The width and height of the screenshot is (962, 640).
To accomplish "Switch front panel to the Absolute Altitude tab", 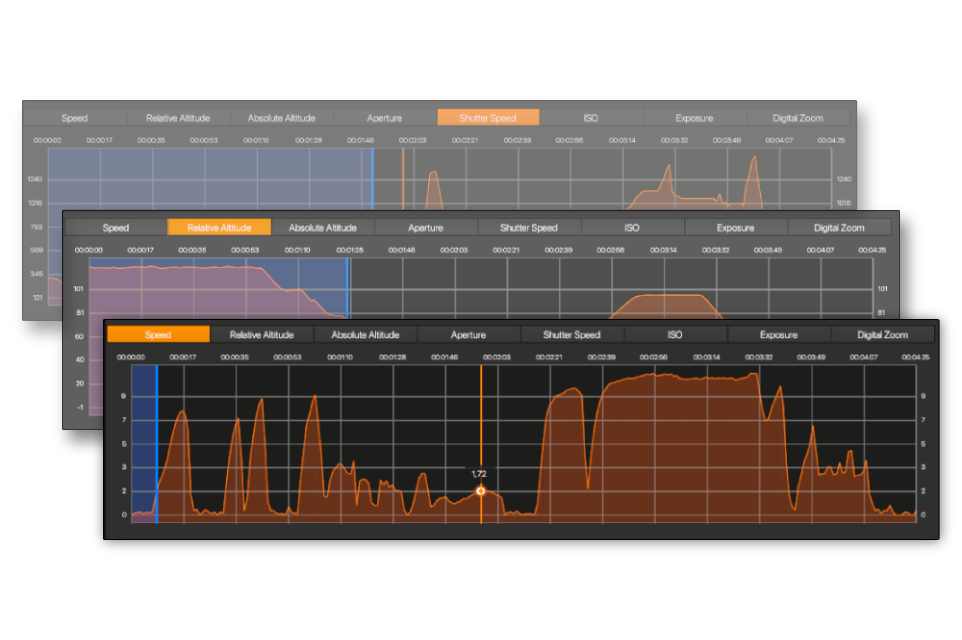I will 365,335.
